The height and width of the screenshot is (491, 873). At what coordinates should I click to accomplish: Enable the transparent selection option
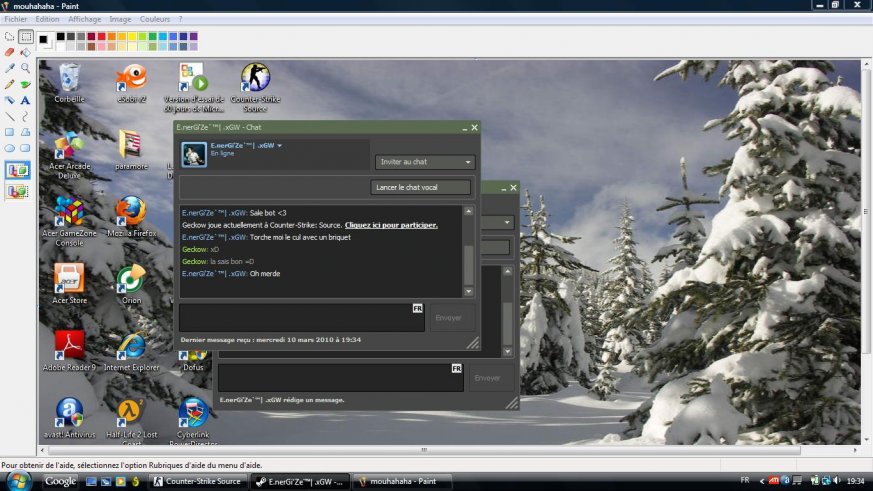pos(18,191)
